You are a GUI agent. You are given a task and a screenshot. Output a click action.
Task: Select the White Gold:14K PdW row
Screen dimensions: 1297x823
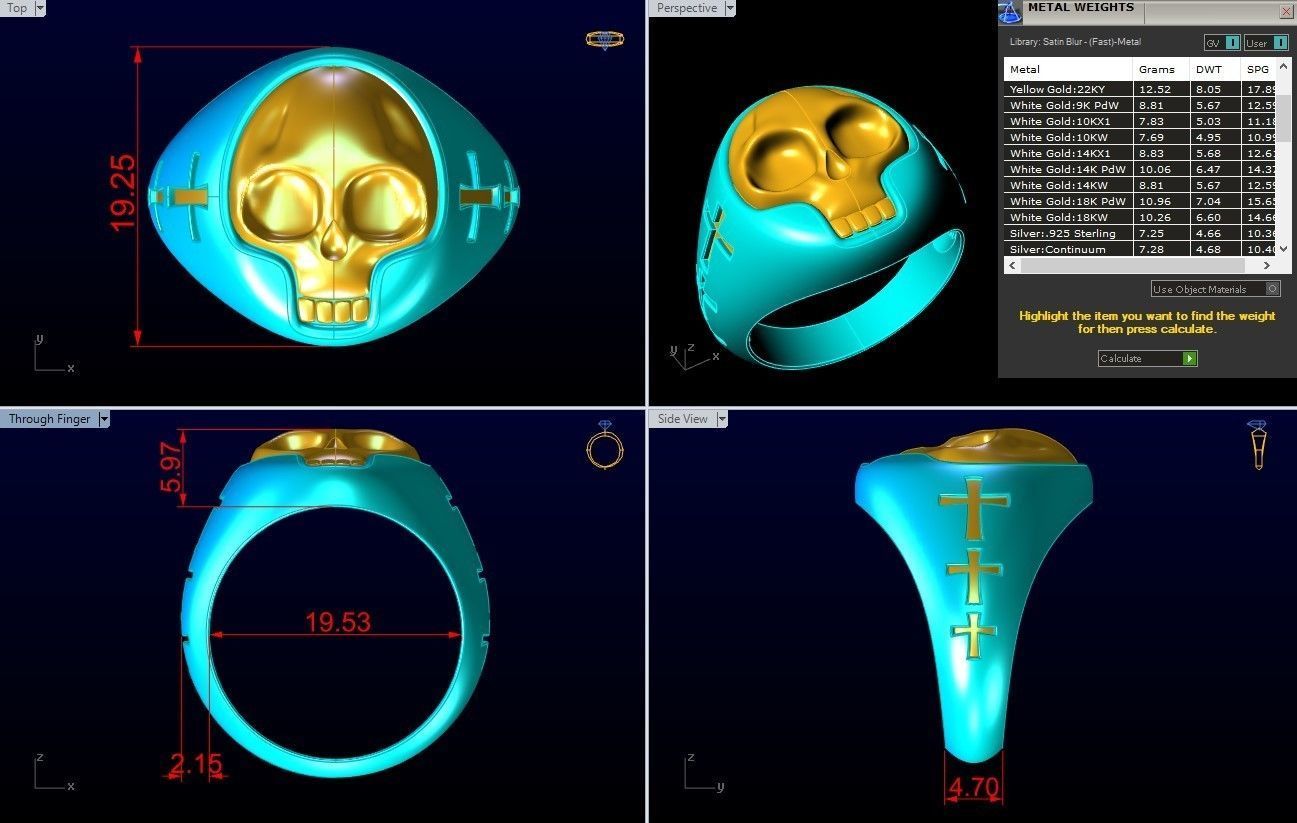click(x=1141, y=169)
